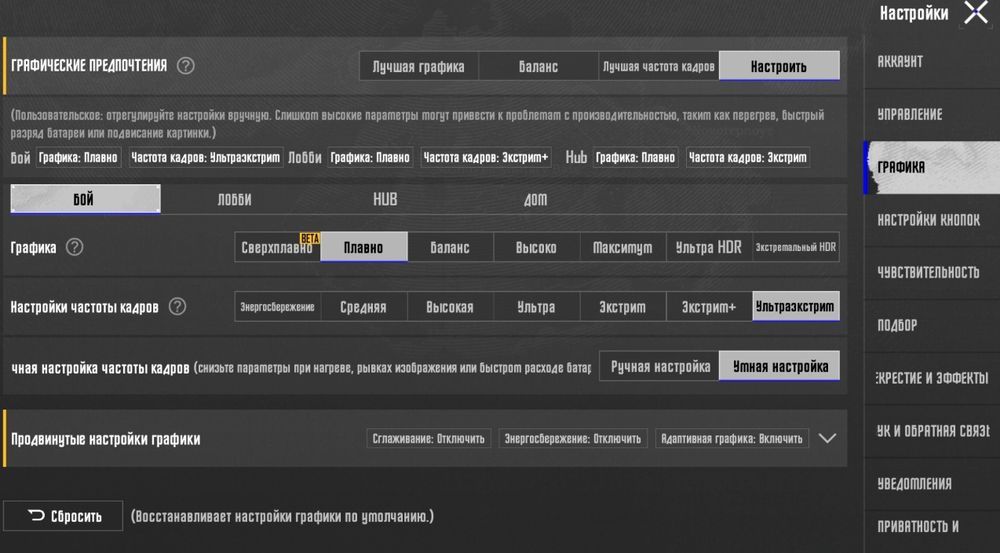Choose Ручная настройка frame rate mode
This screenshot has width=1000, height=553.
pos(660,366)
